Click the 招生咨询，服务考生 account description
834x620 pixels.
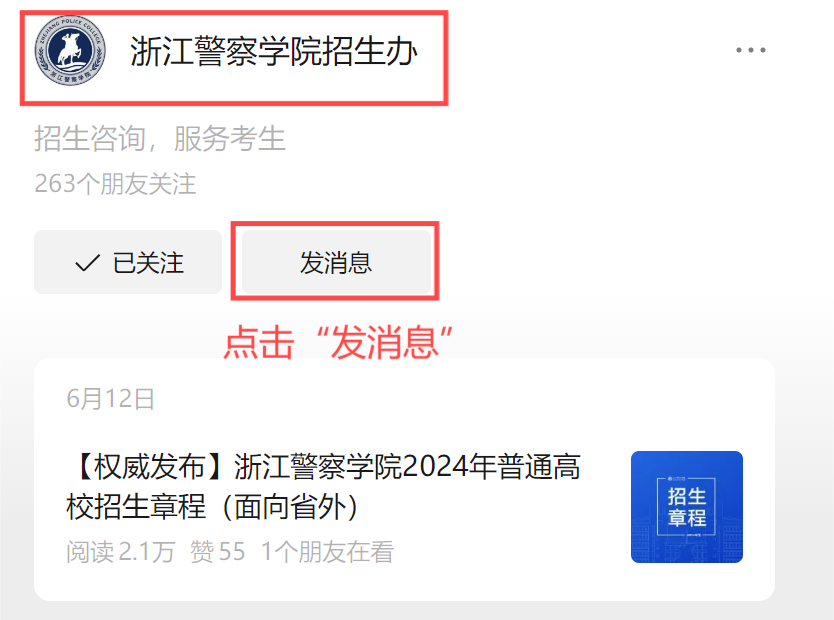160,139
